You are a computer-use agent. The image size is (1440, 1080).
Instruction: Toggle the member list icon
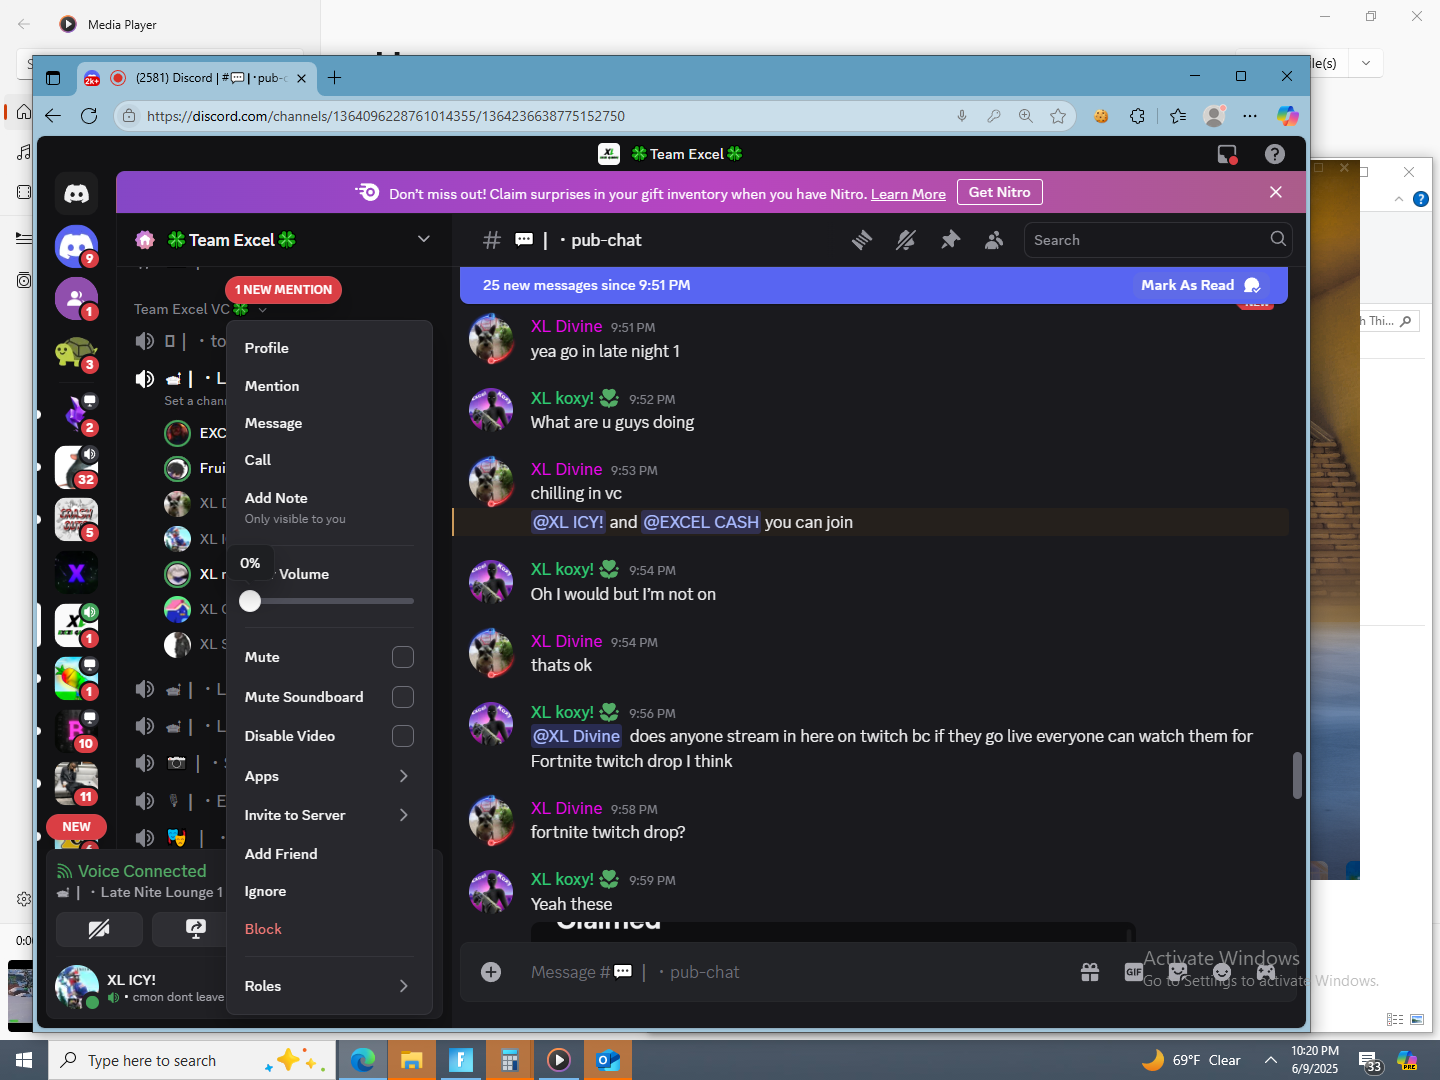coord(994,240)
